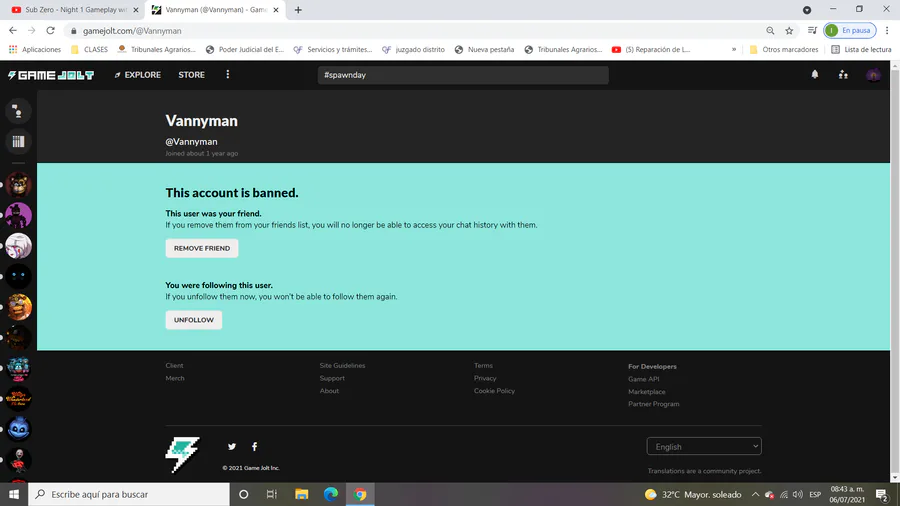
Task: Click the Unfollow button
Action: coord(194,320)
